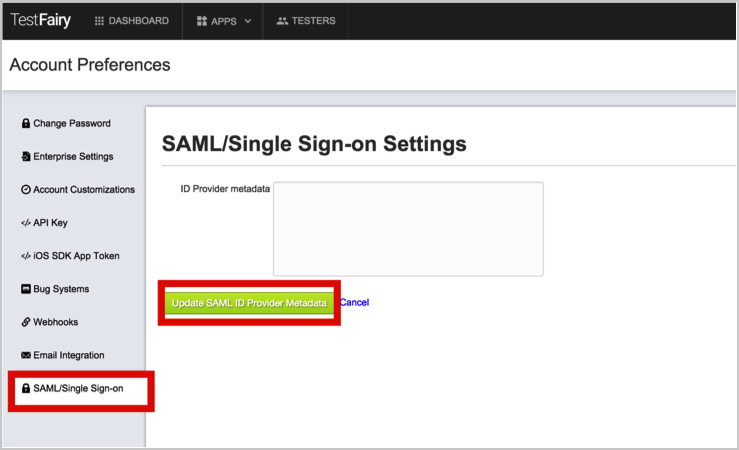Expand the Apps dropdown arrow
739x450 pixels.
click(246, 21)
